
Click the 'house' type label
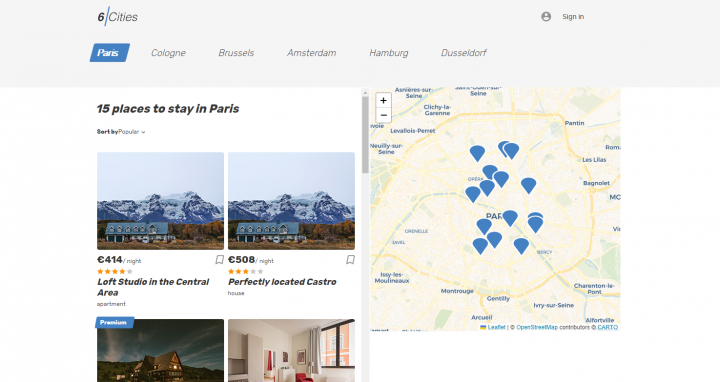click(236, 293)
